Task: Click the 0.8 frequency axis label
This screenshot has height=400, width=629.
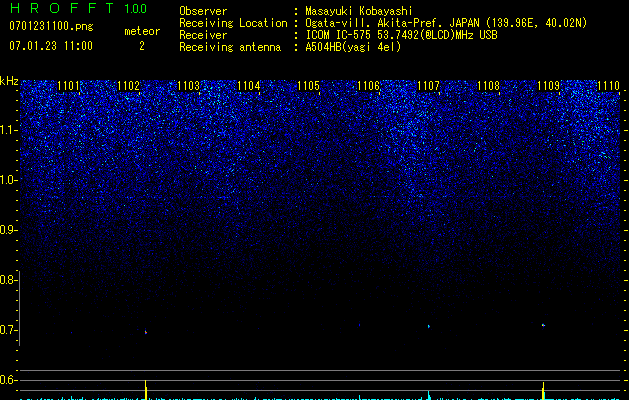Action: click(7, 280)
